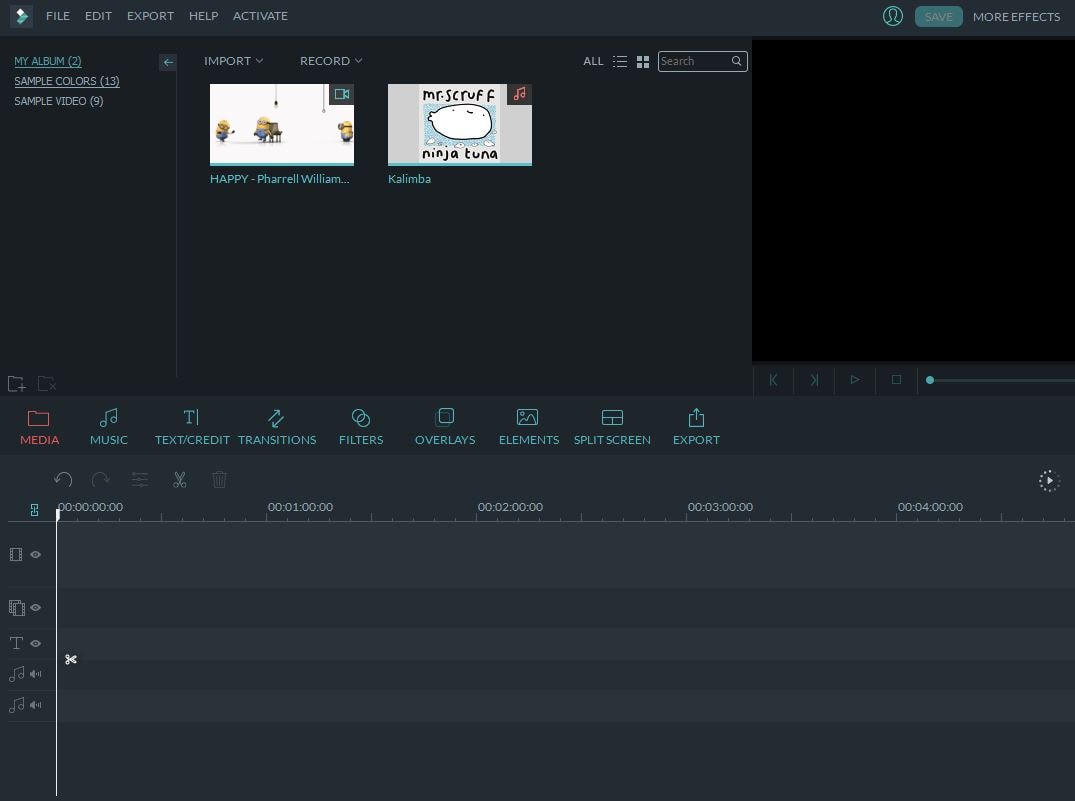Add a new folder to the album list

click(x=16, y=383)
